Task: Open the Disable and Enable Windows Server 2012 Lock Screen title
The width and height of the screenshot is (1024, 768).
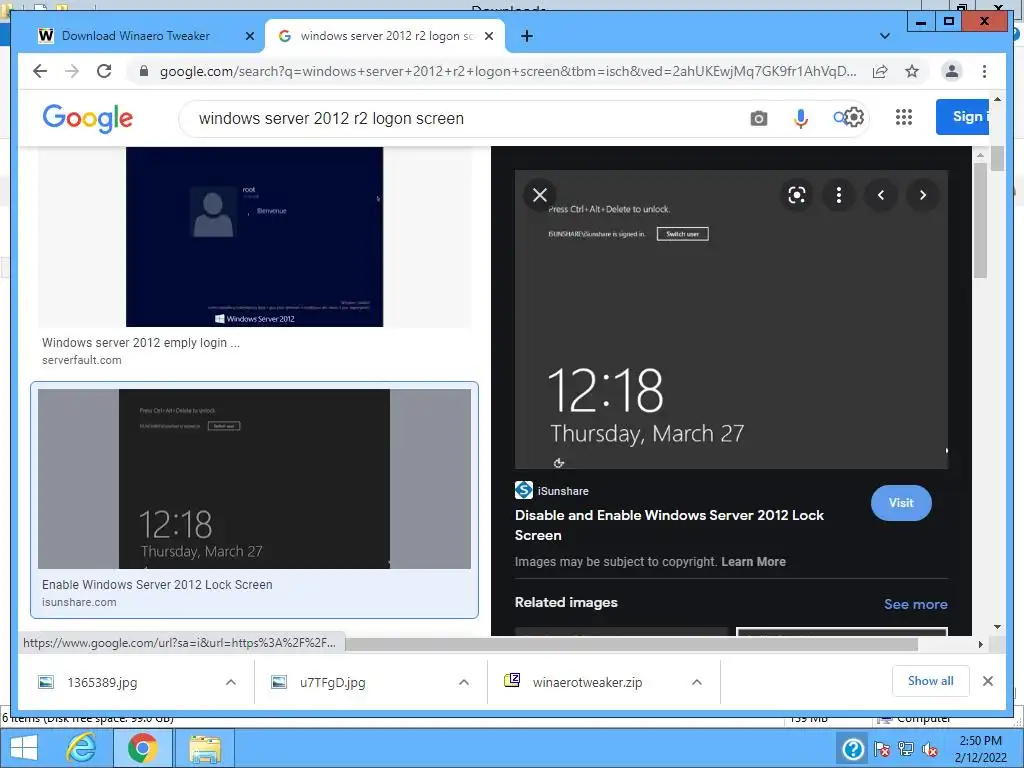Action: point(669,525)
